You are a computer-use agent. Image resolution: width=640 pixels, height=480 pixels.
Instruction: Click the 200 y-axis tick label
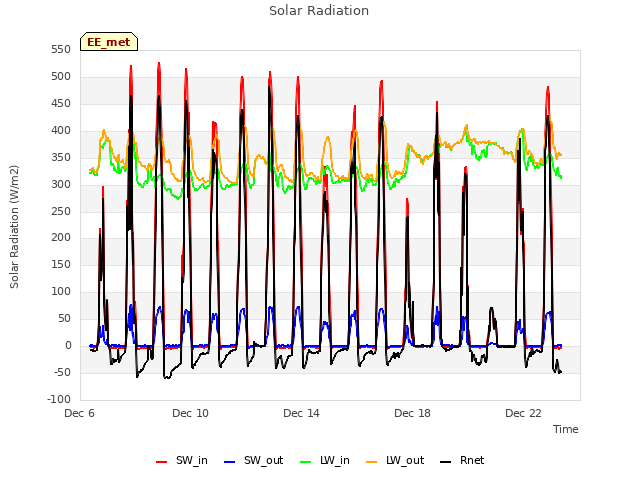(x=61, y=238)
